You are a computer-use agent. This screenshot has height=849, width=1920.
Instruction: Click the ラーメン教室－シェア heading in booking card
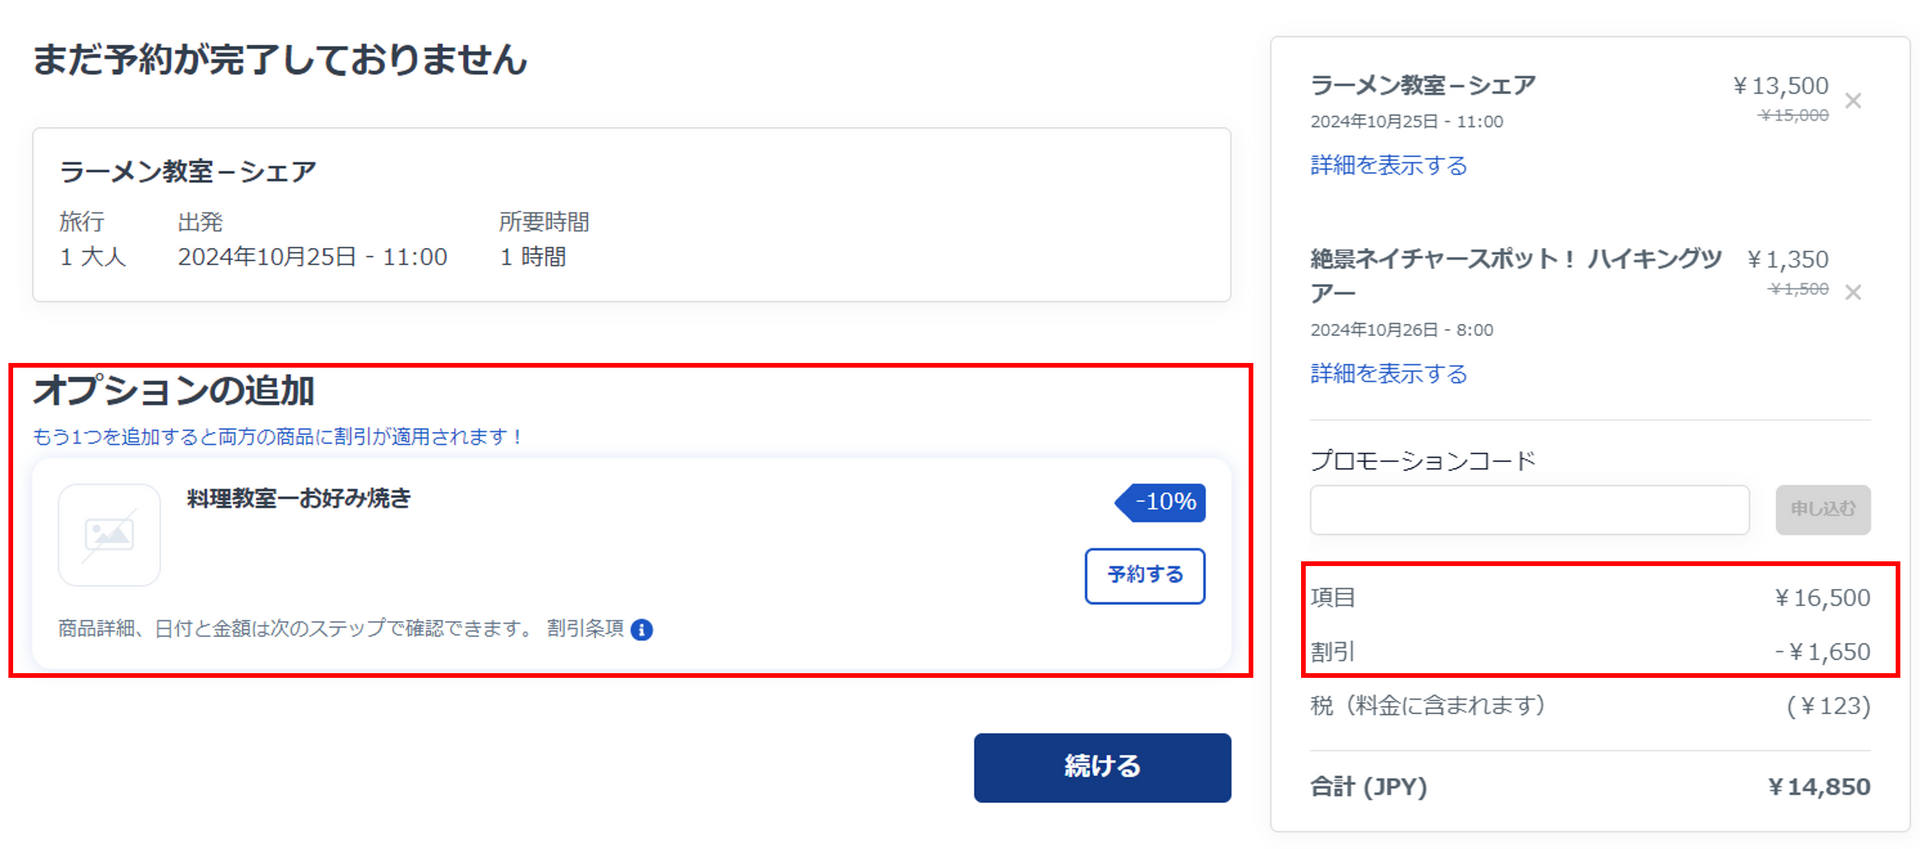tap(188, 172)
